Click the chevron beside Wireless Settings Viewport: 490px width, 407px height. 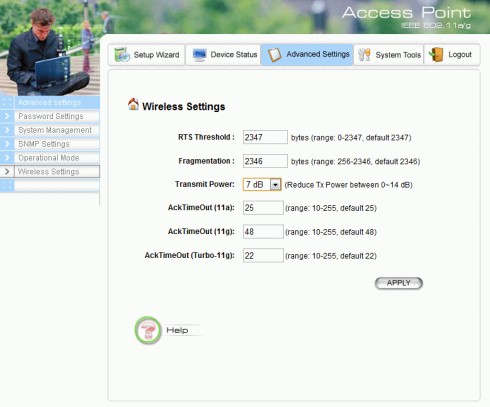(x=7, y=172)
